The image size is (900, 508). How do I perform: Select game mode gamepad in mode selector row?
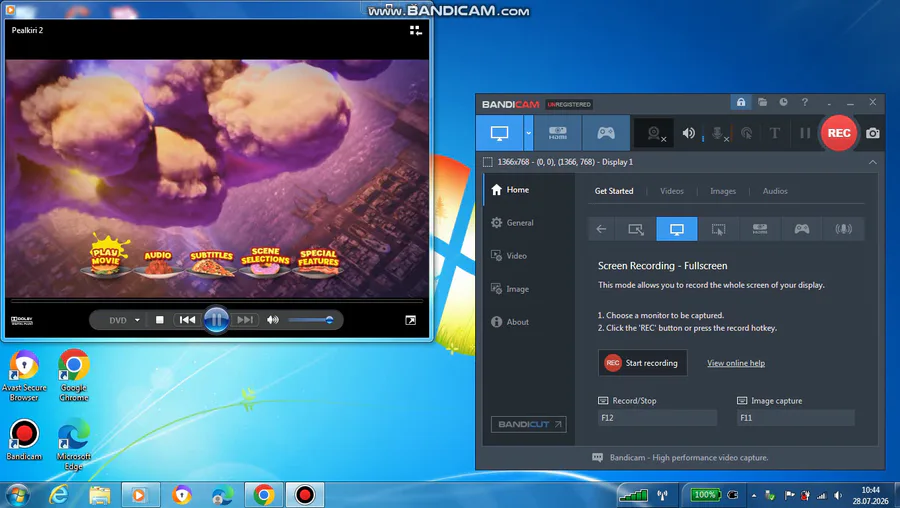pyautogui.click(x=801, y=229)
